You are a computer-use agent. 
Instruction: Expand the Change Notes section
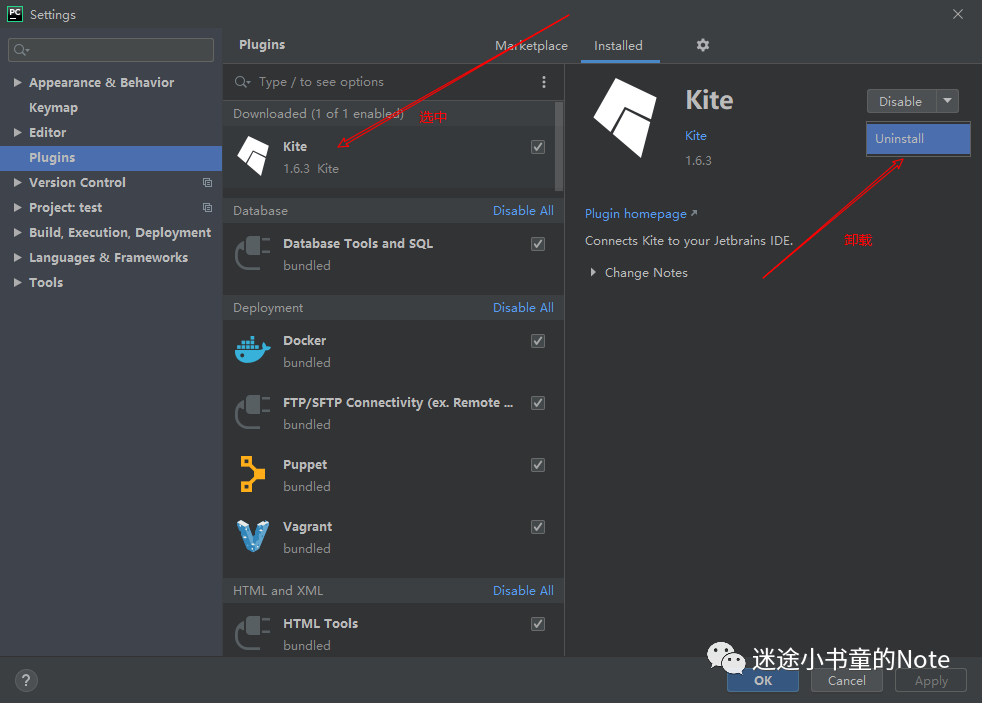point(592,273)
